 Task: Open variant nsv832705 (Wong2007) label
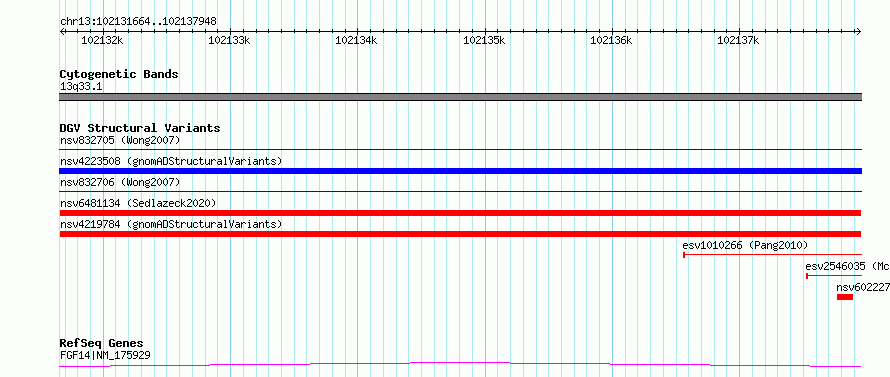(x=120, y=140)
